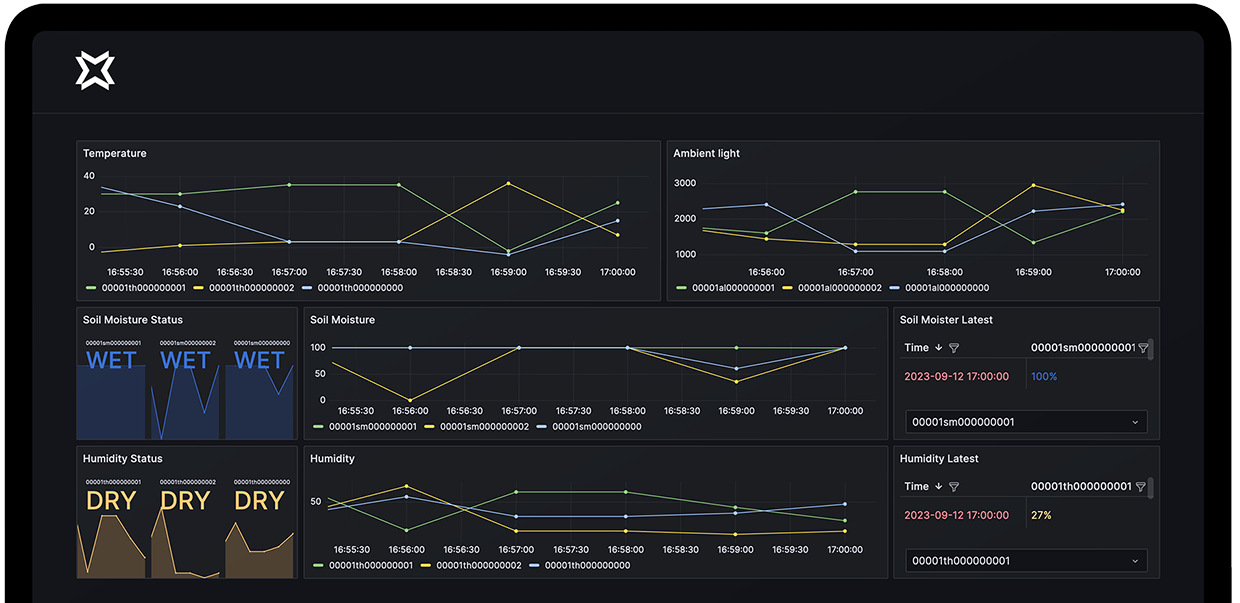
Task: Open the Ambient light panel title
Action: point(706,154)
